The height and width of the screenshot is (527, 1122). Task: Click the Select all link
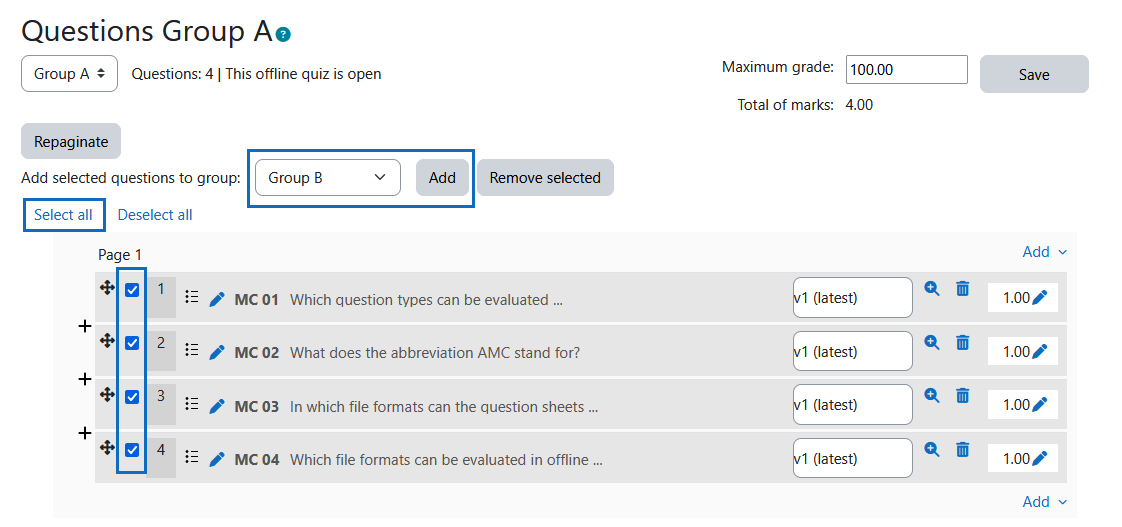point(64,215)
